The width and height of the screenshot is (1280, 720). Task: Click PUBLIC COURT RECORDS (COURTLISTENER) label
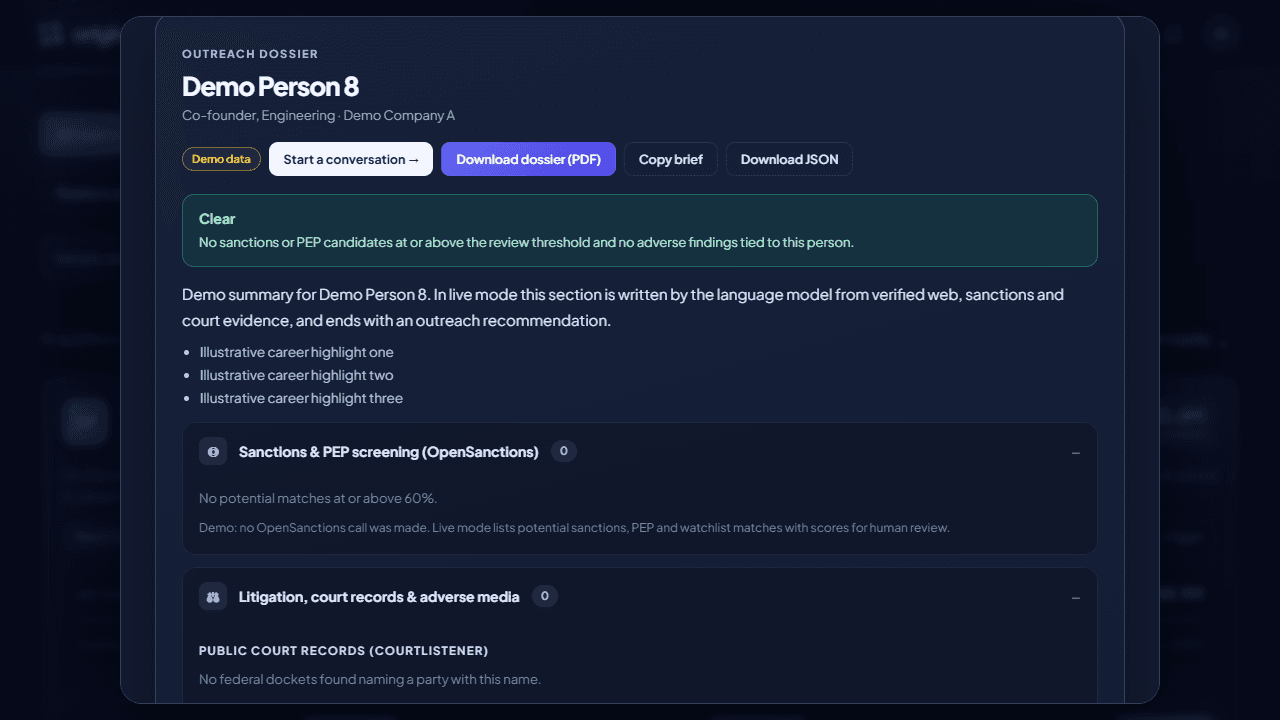[x=343, y=650]
